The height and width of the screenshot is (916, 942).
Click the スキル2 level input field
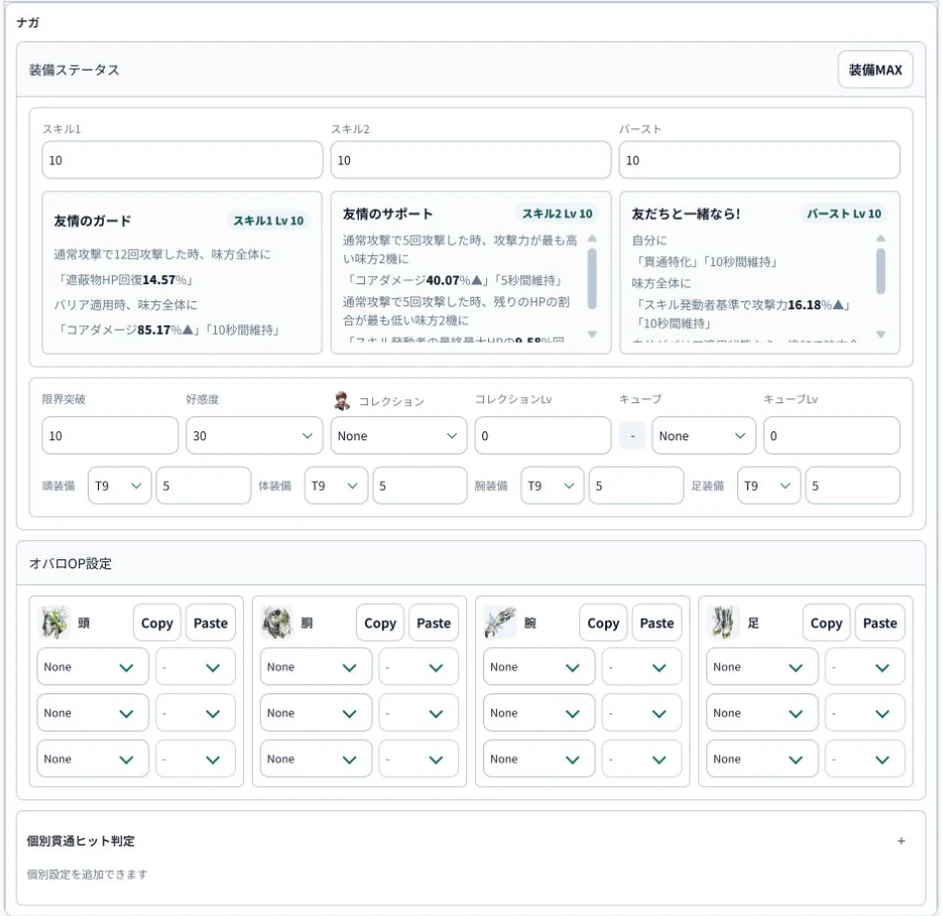click(x=470, y=160)
